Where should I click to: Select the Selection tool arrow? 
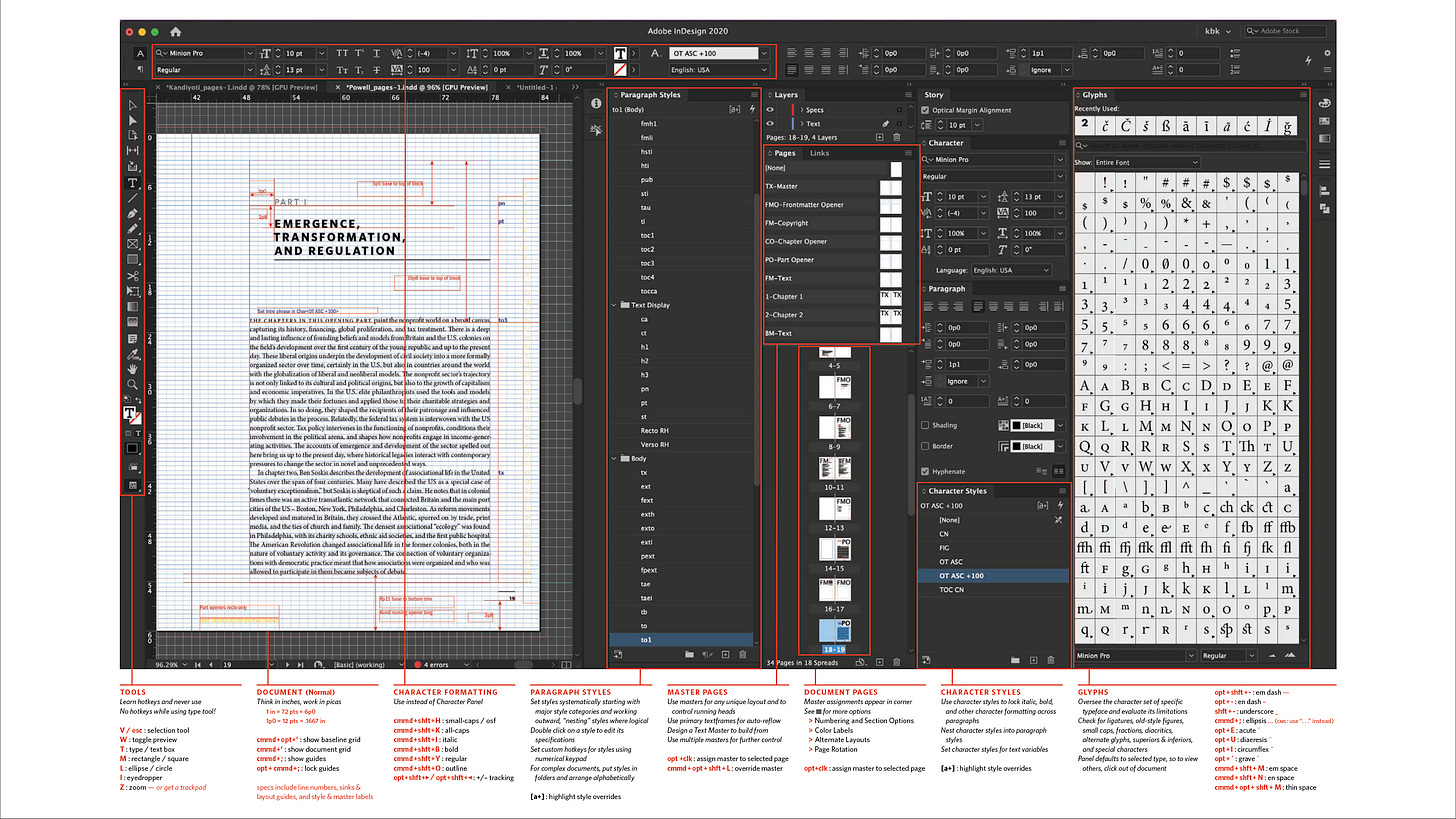(x=132, y=104)
